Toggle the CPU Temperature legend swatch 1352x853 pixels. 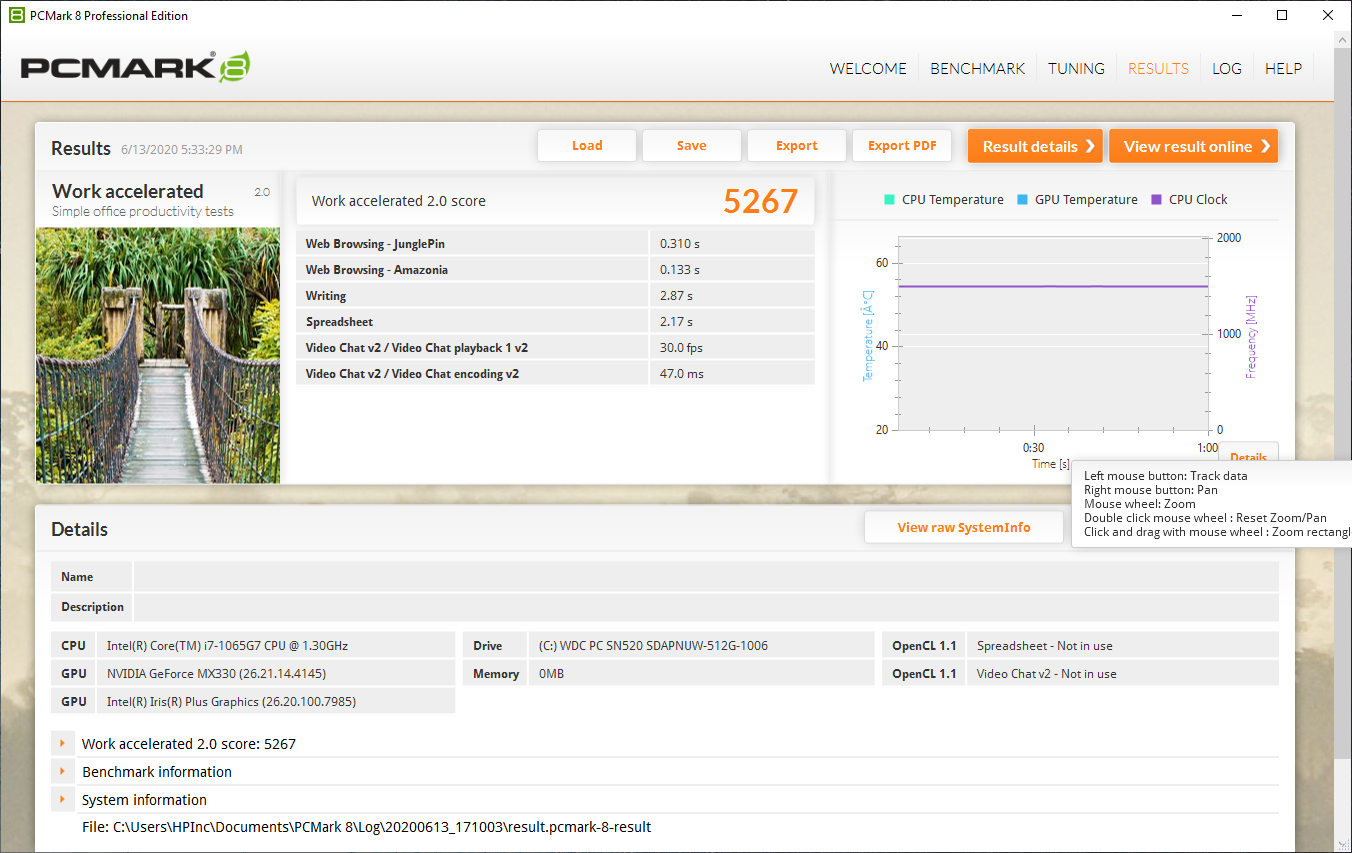point(889,199)
